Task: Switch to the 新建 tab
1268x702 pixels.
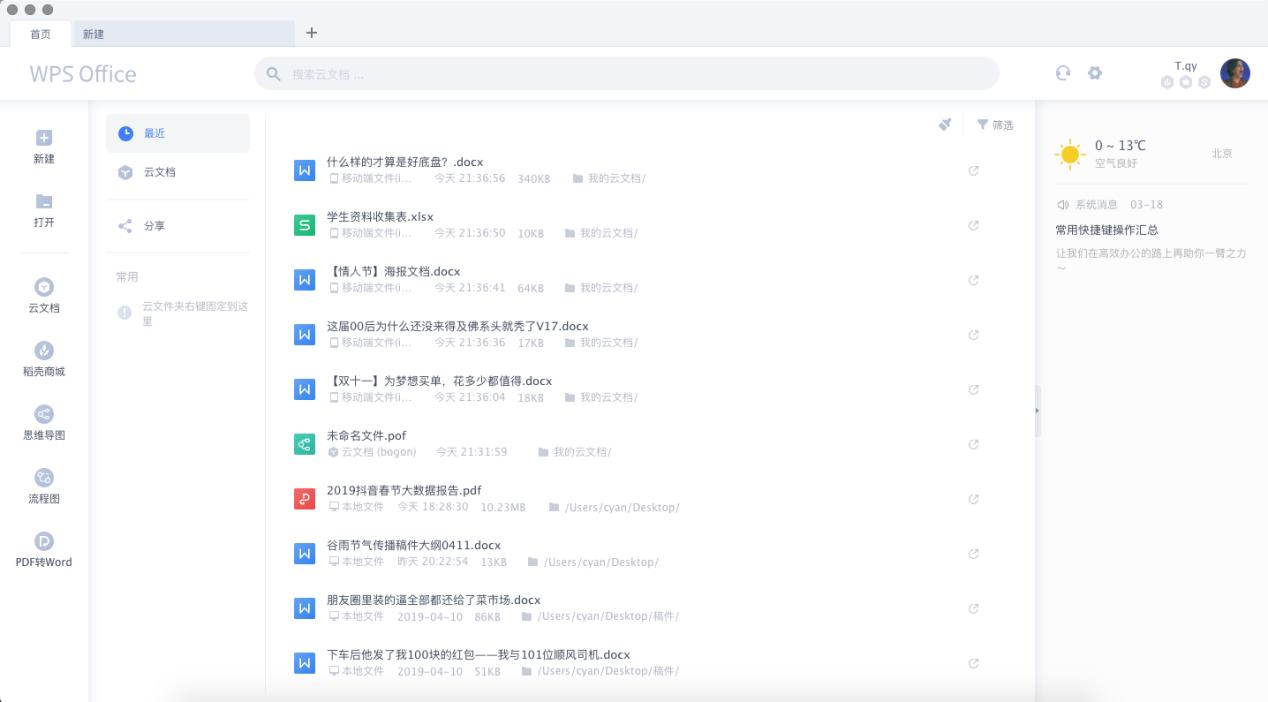Action: coord(93,33)
